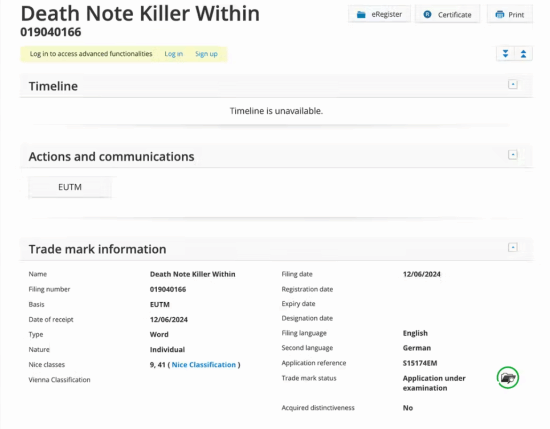Image resolution: width=550 pixels, height=429 pixels.
Task: Collapse the Trade mark information section
Action: (513, 247)
